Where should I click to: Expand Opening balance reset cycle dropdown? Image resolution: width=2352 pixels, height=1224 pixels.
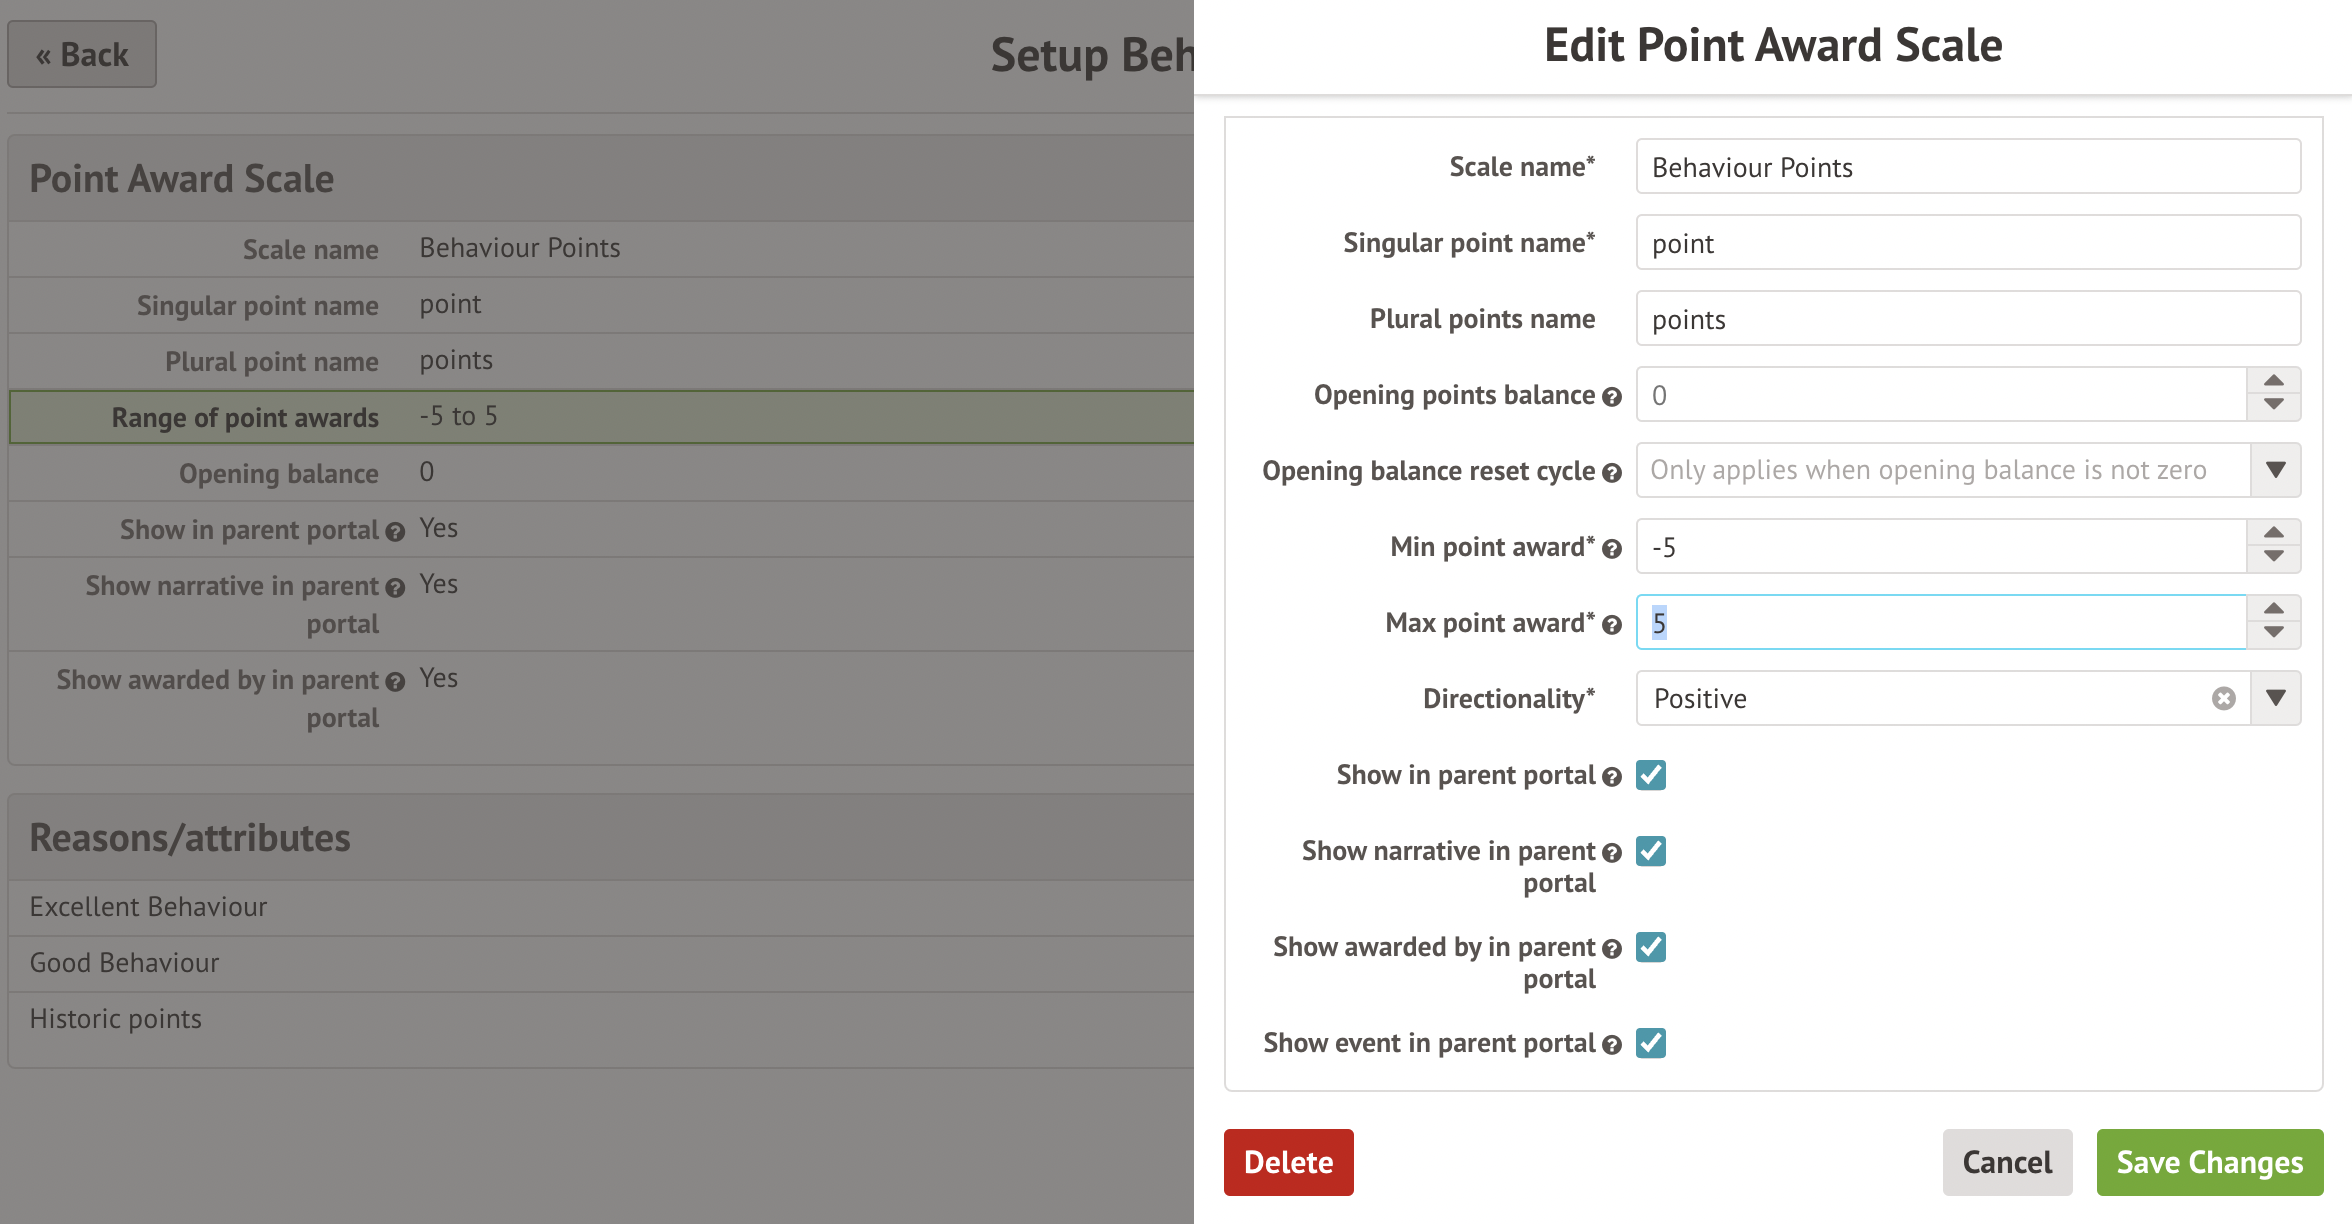(x=2275, y=470)
